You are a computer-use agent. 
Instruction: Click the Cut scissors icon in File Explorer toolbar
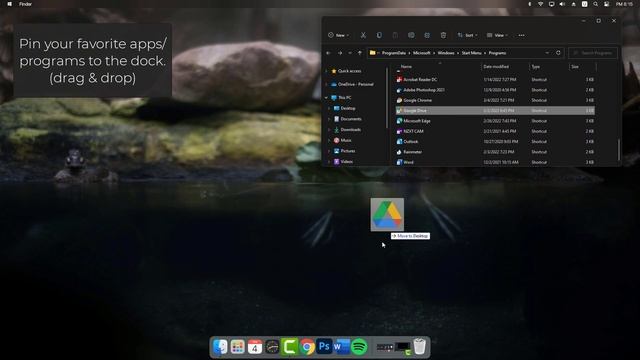[x=363, y=36]
